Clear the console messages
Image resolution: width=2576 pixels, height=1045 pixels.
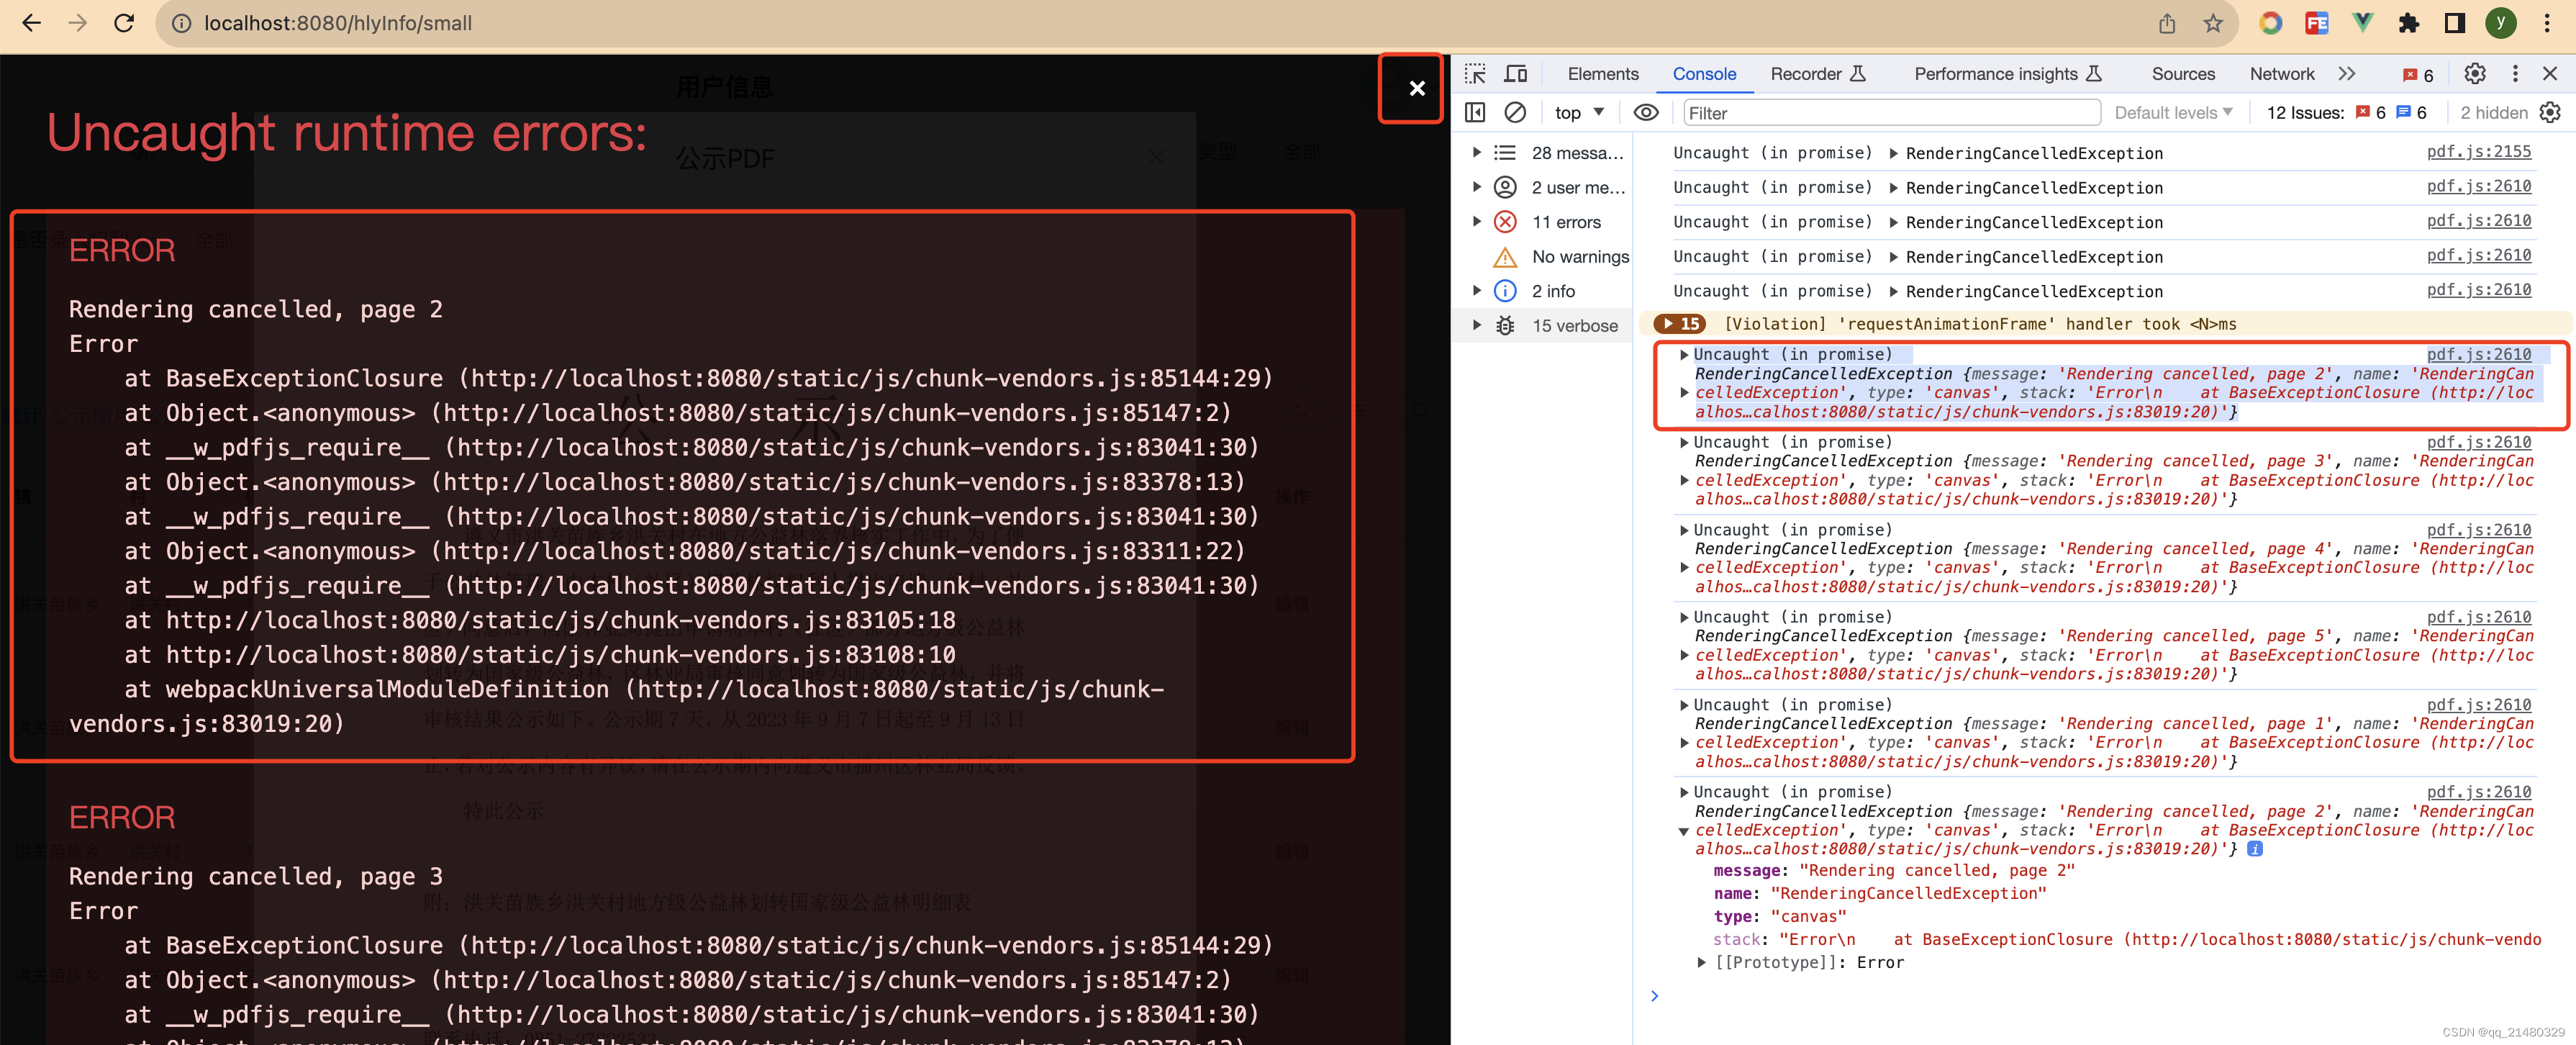(1515, 112)
